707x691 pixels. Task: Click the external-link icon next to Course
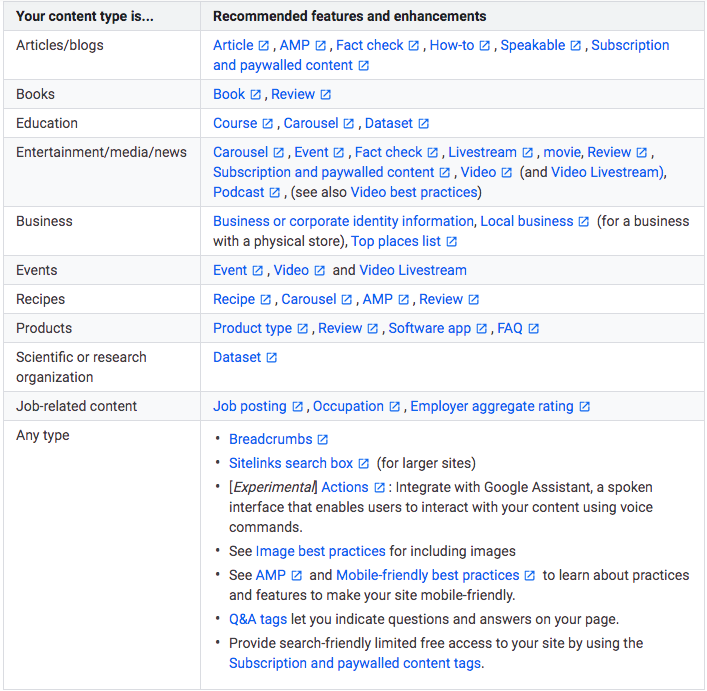(x=268, y=124)
